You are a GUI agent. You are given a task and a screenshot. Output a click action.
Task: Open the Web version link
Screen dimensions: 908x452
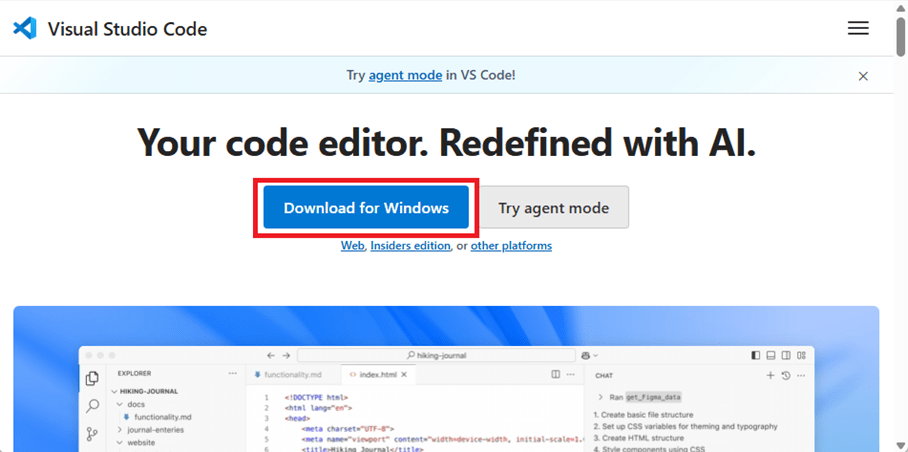click(352, 246)
